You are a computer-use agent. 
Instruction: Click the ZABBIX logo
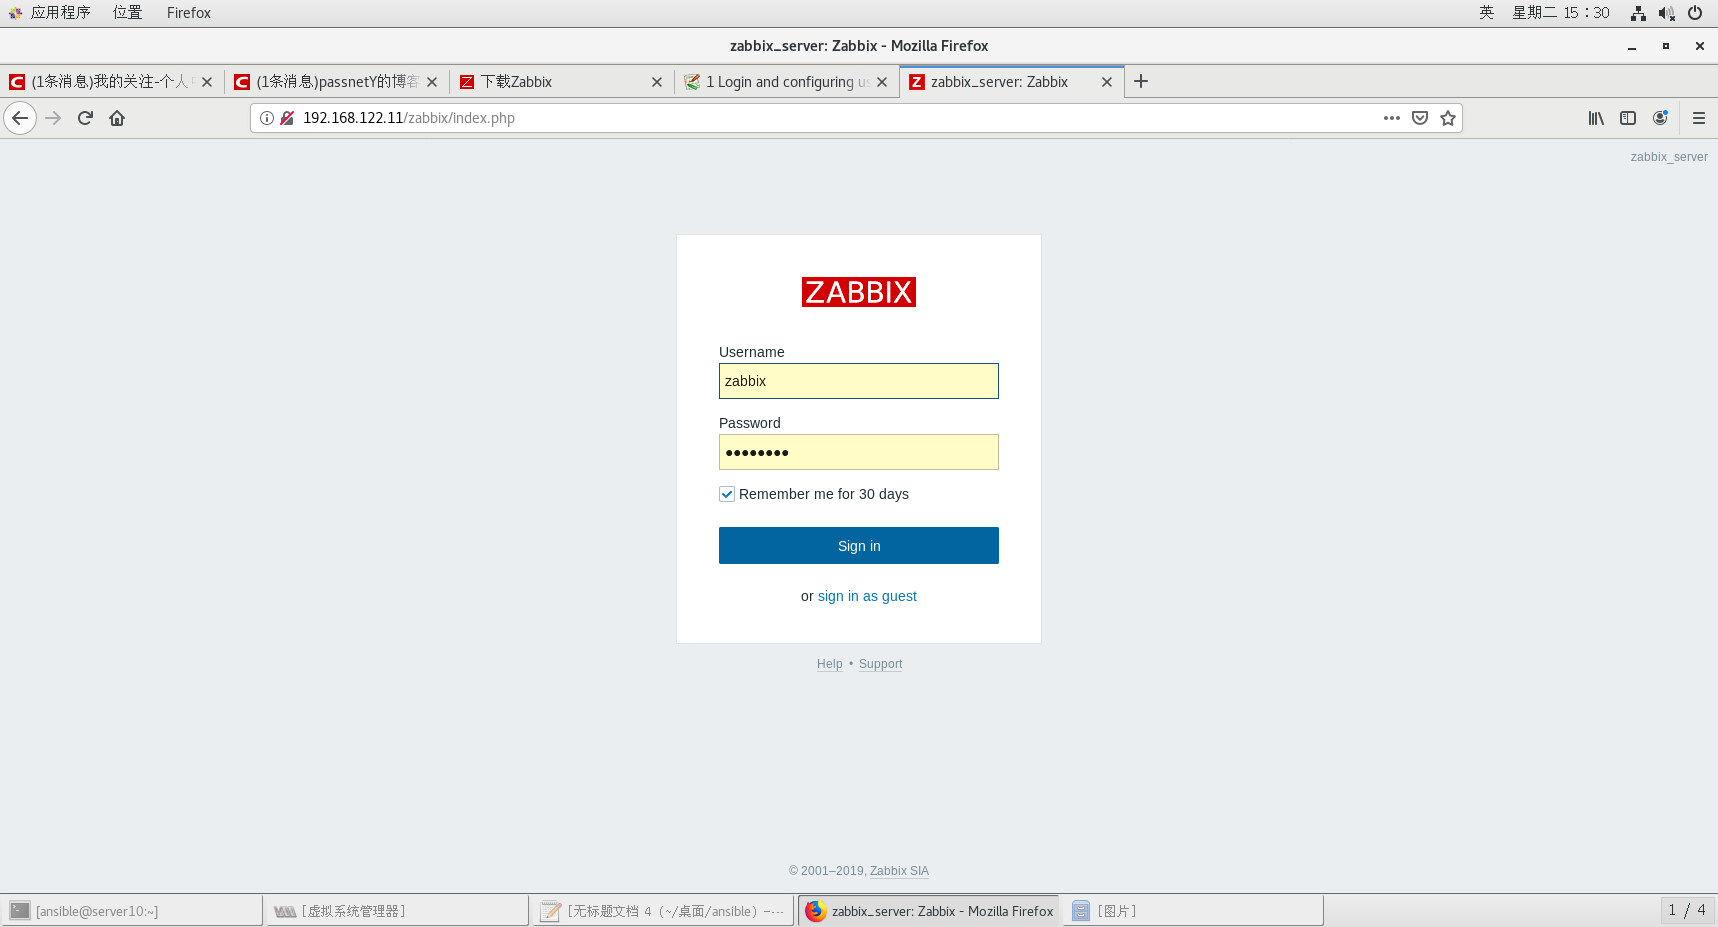[859, 292]
